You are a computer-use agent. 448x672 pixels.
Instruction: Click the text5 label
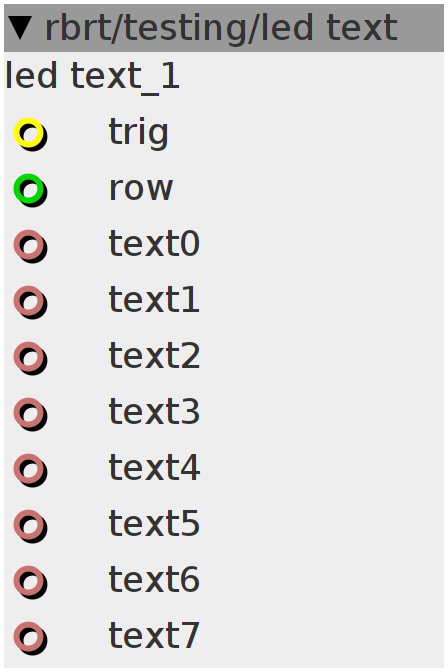[x=154, y=524]
